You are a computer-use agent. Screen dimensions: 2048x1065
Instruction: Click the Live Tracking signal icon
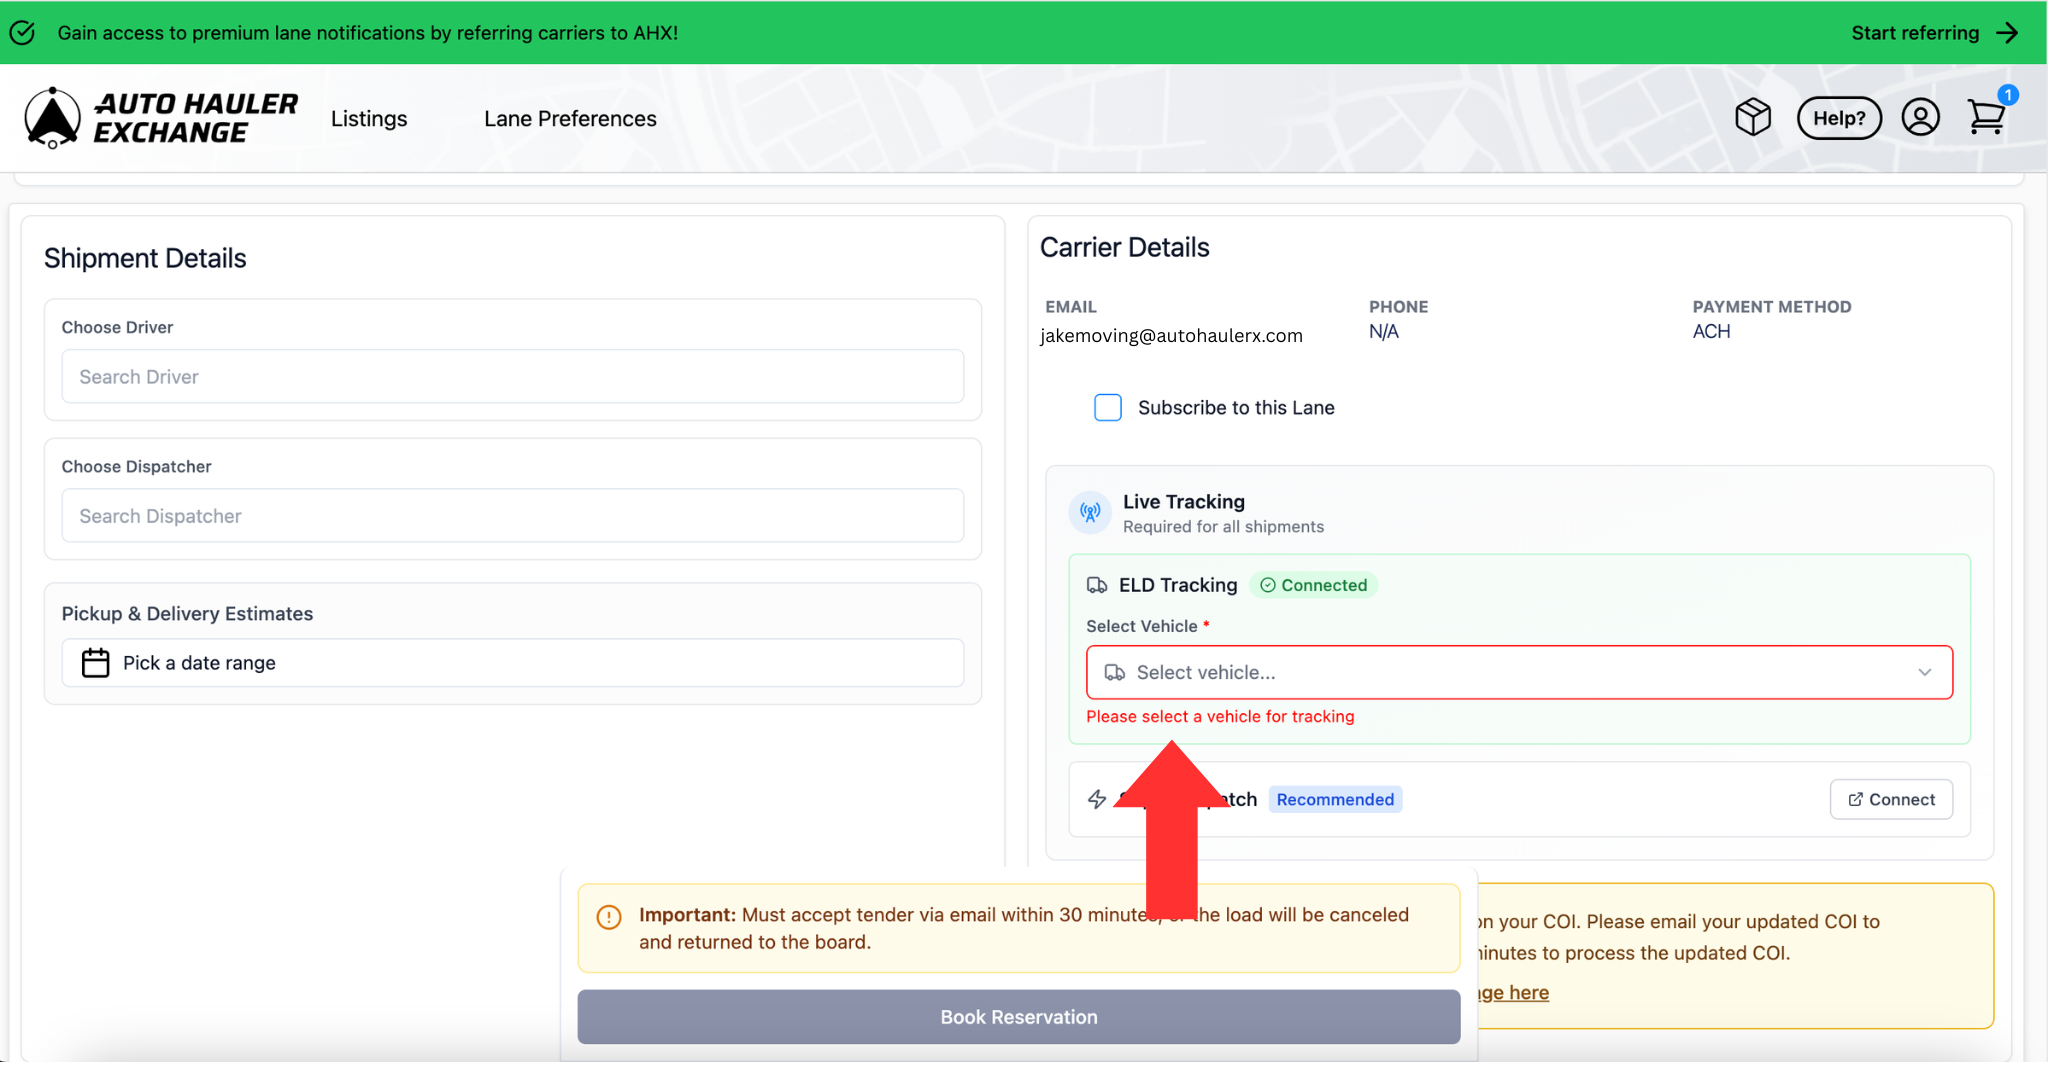point(1090,513)
